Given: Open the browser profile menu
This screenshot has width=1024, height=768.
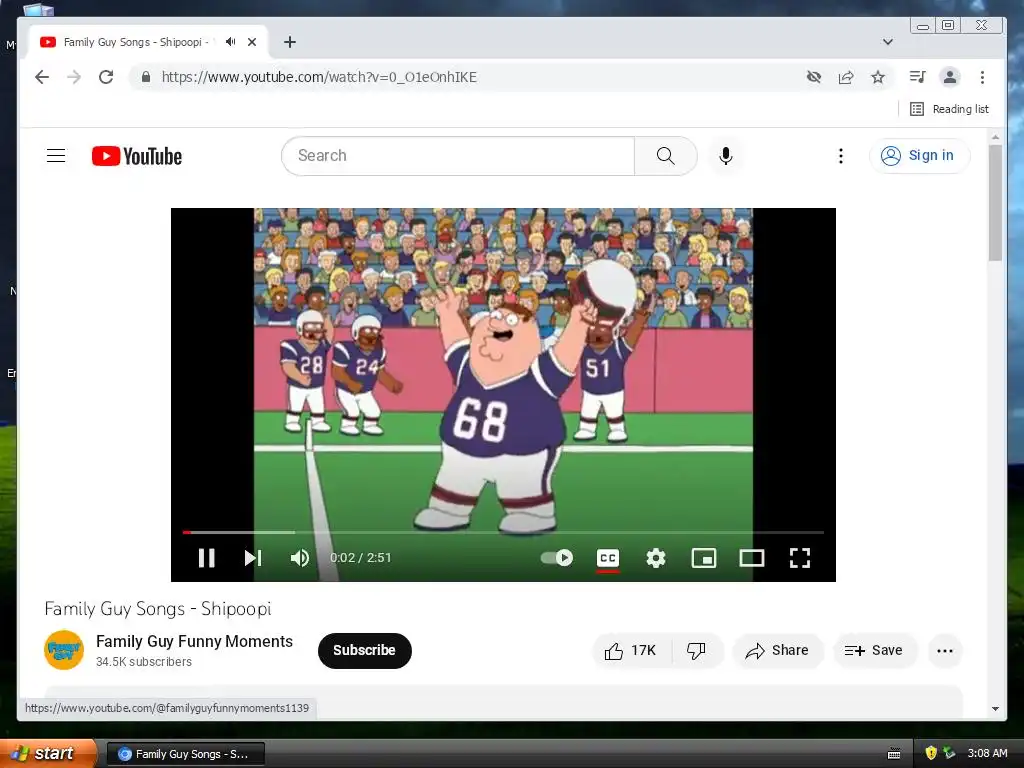Looking at the screenshot, I should point(950,77).
